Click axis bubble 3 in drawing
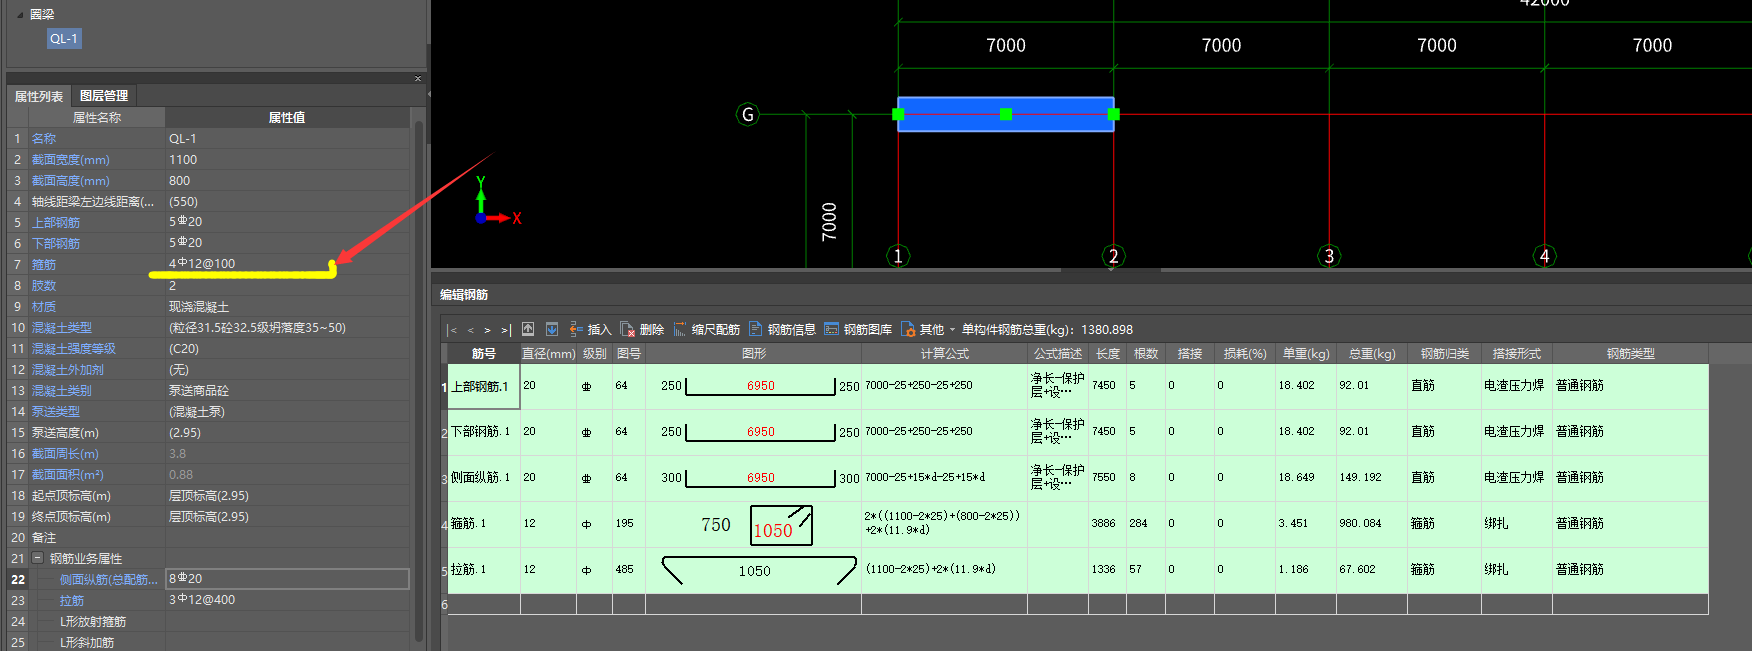Screen dimensions: 1752x651 [x=1329, y=256]
